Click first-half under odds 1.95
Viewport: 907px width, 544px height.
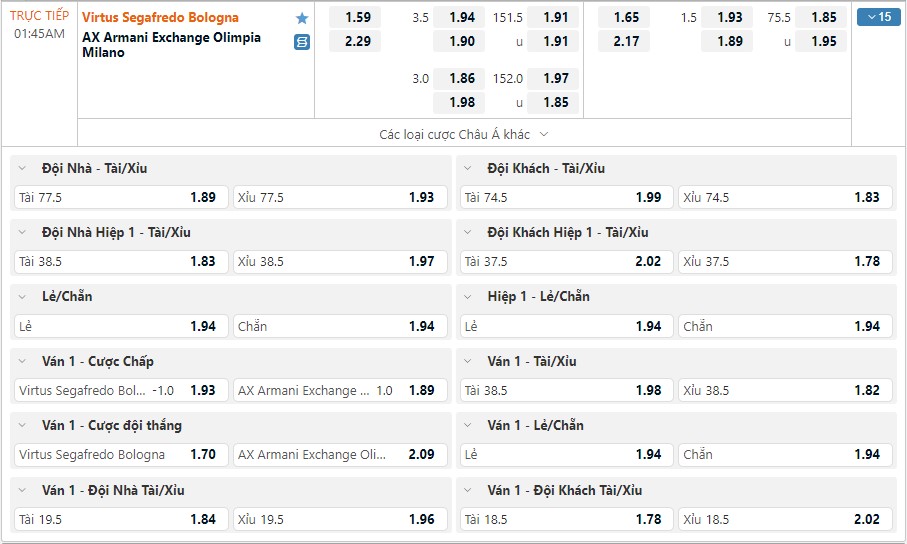[x=821, y=42]
